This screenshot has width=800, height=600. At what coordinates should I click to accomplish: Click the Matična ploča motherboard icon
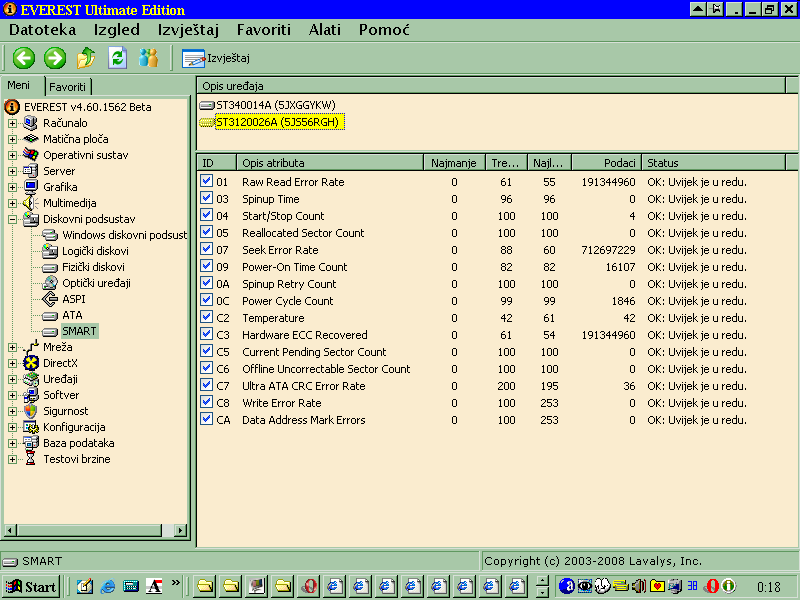tap(31, 139)
